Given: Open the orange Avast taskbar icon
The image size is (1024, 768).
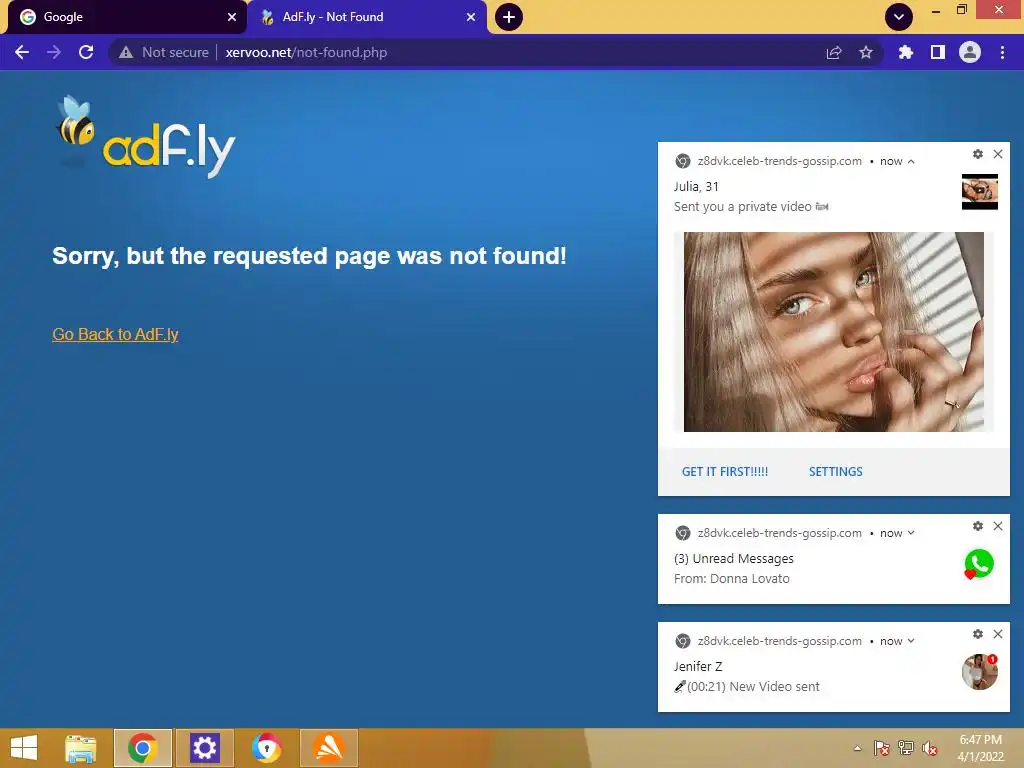Looking at the screenshot, I should pos(328,748).
